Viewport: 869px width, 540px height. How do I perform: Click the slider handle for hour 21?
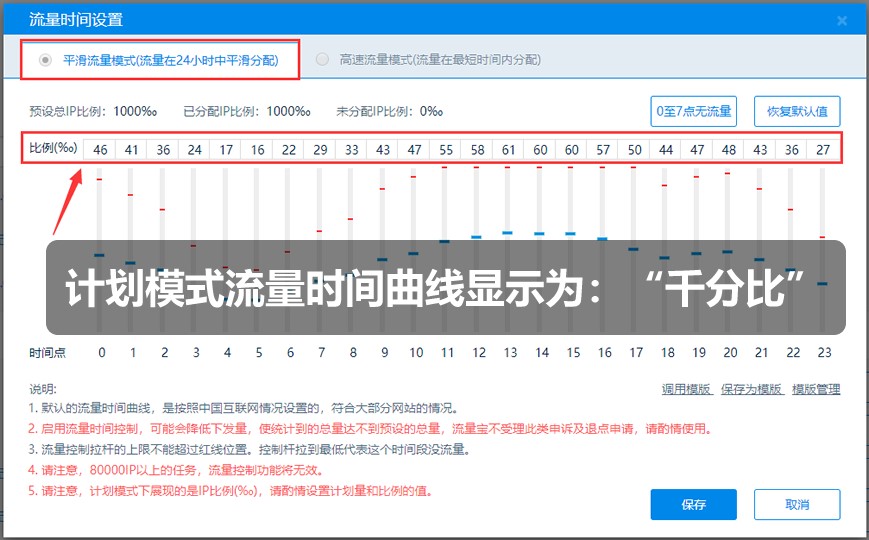coord(759,259)
